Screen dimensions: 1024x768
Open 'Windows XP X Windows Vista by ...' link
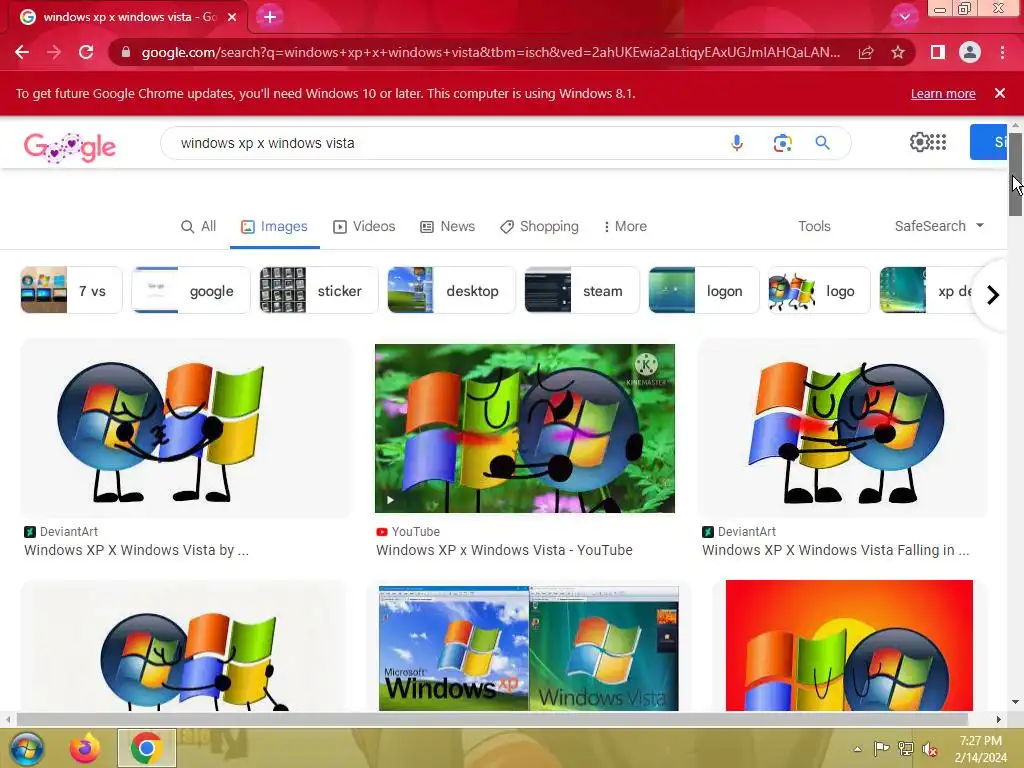tap(136, 550)
